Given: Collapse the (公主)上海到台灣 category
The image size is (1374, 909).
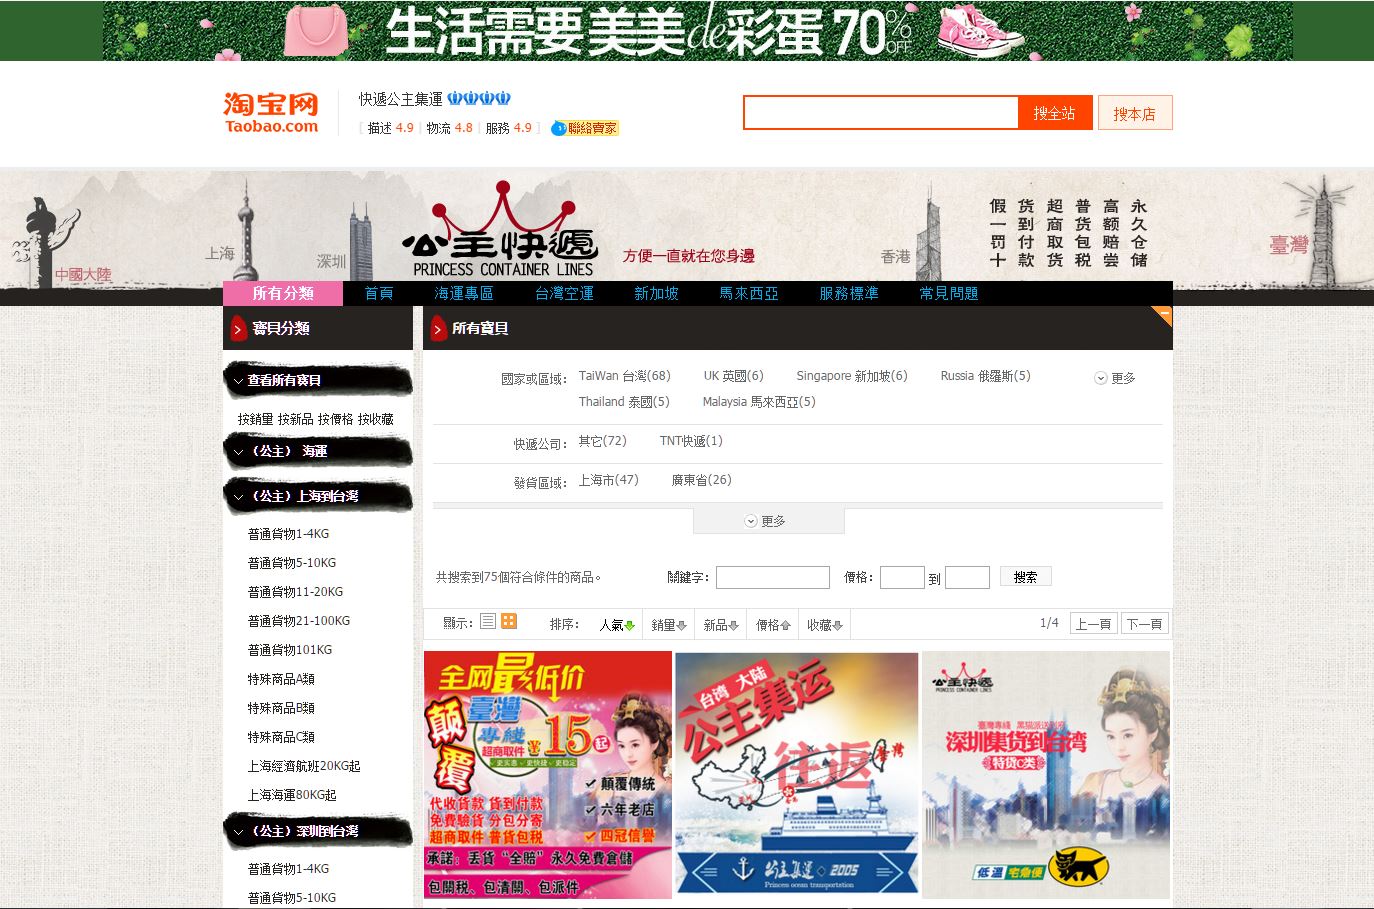Looking at the screenshot, I should pyautogui.click(x=318, y=496).
